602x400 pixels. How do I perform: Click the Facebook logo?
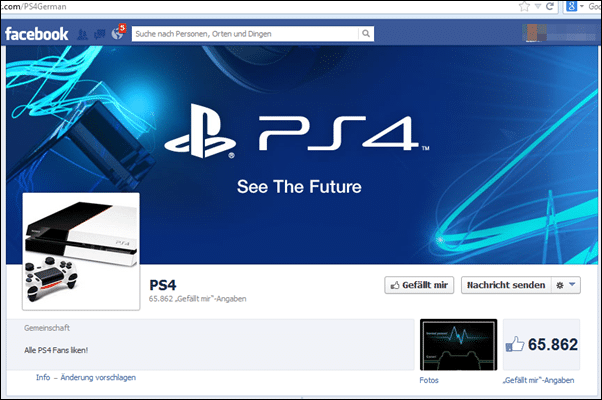(36, 34)
